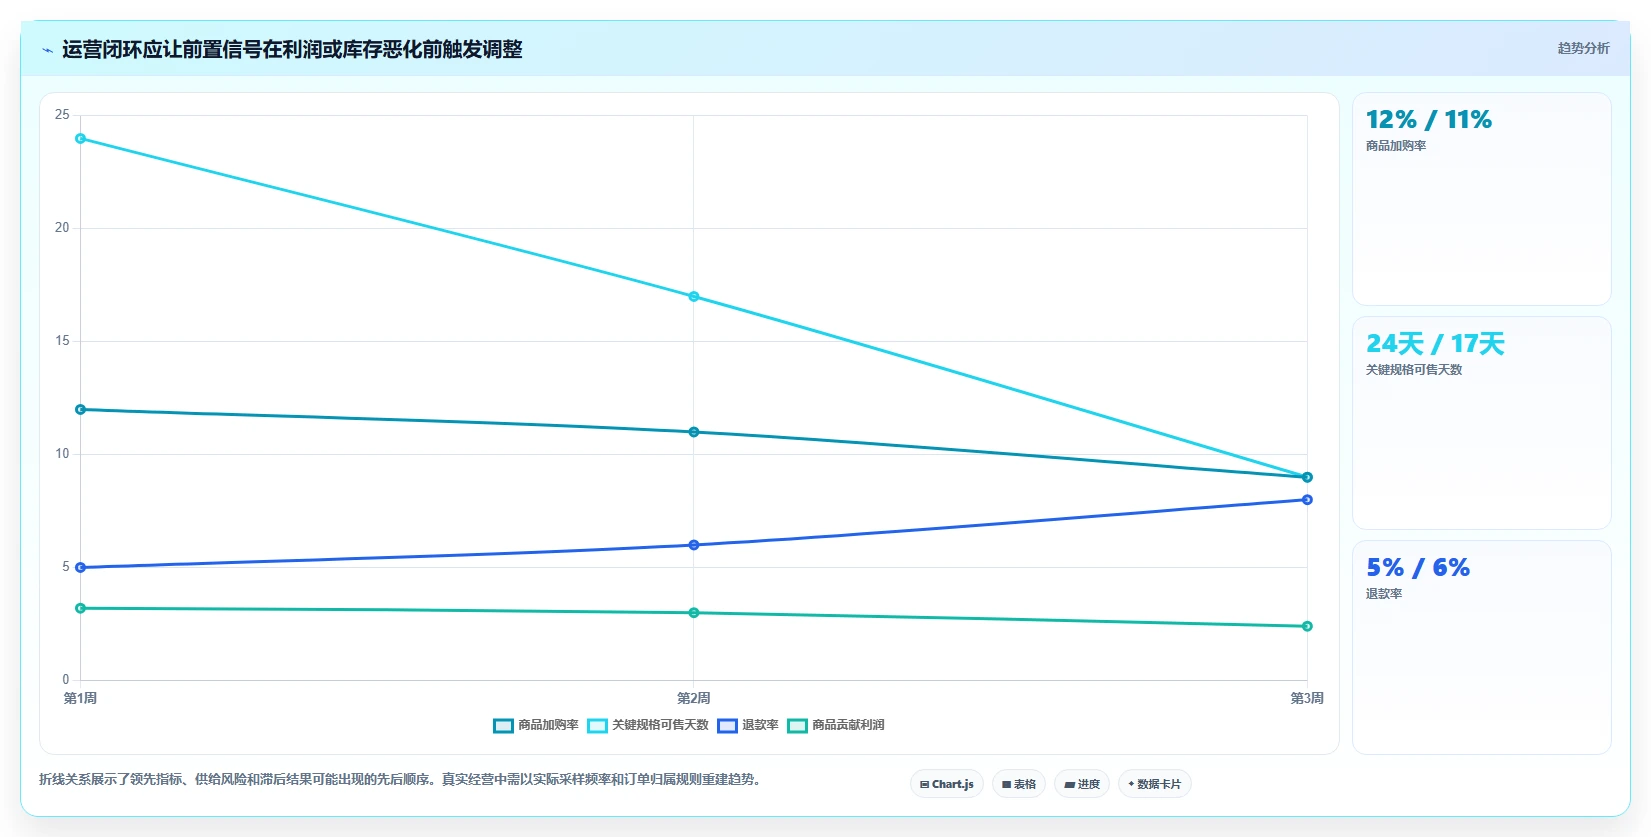
Task: Click 退款率 card label
Action: pyautogui.click(x=1384, y=594)
